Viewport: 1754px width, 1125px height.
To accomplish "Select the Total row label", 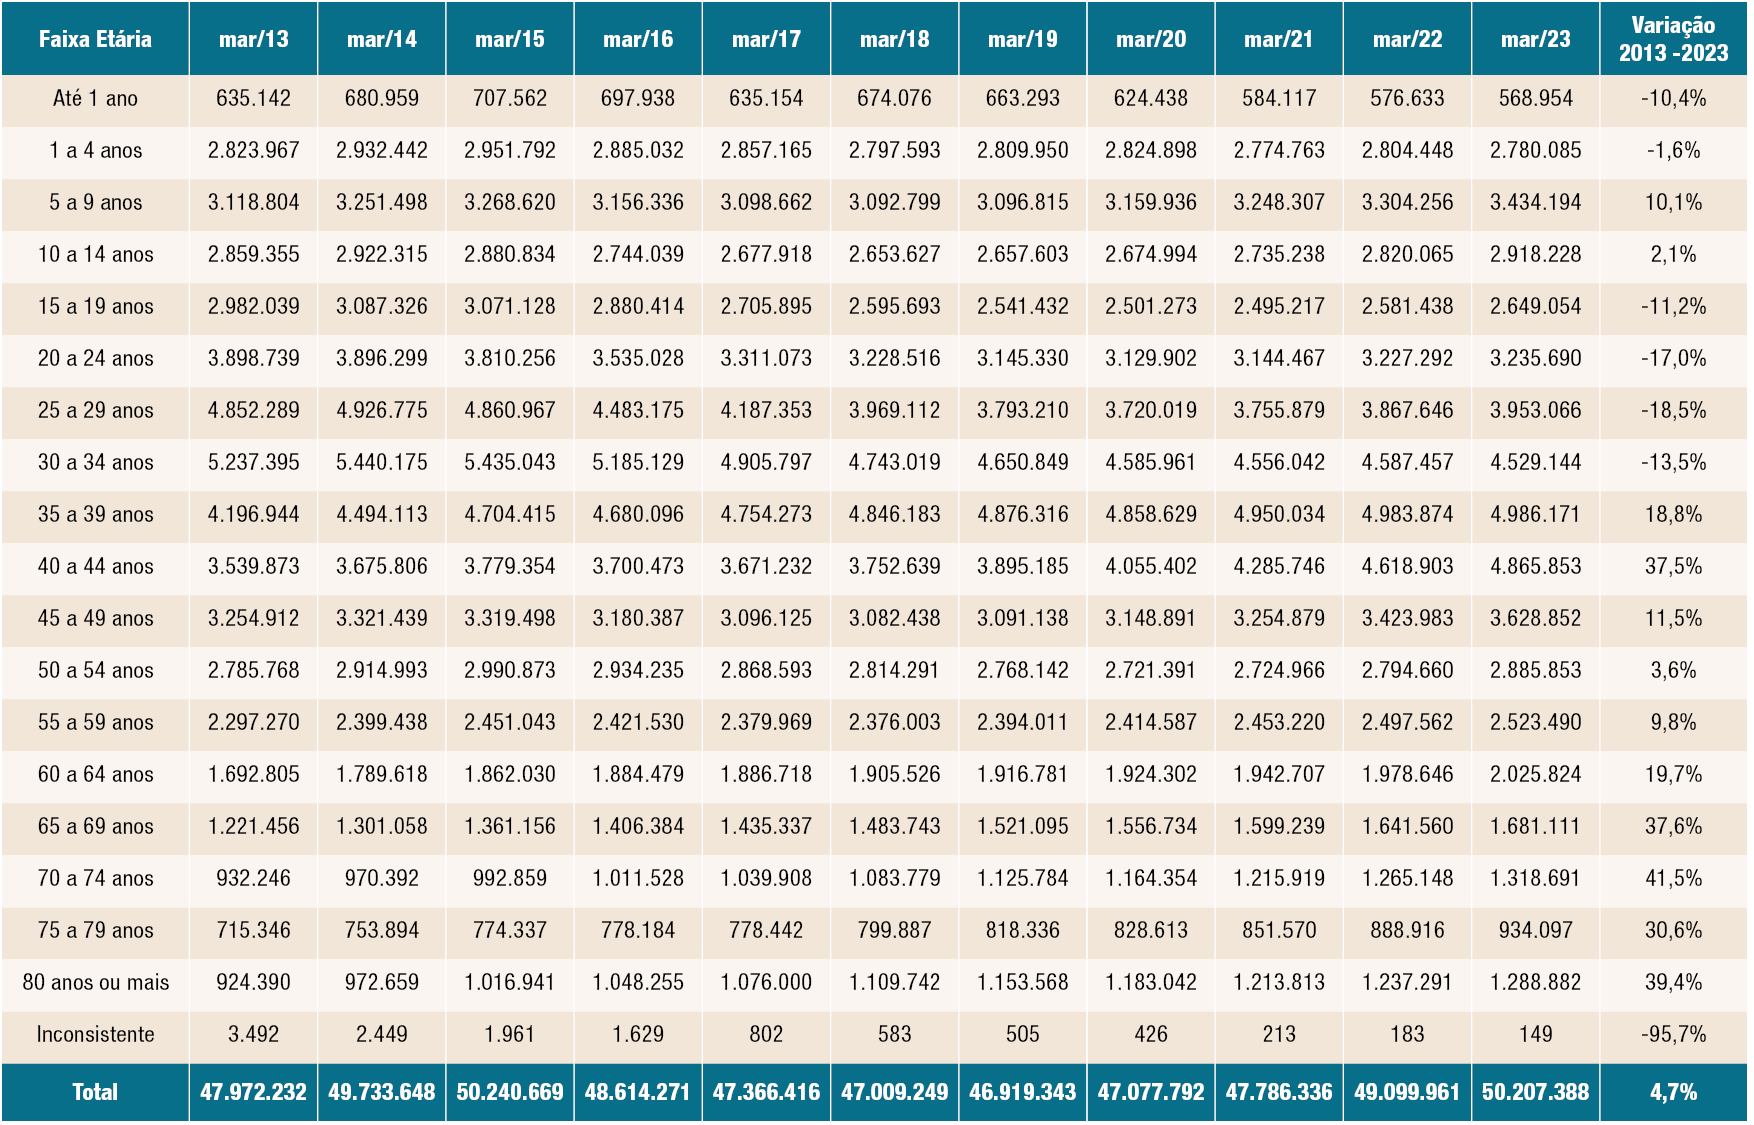I will (95, 1092).
